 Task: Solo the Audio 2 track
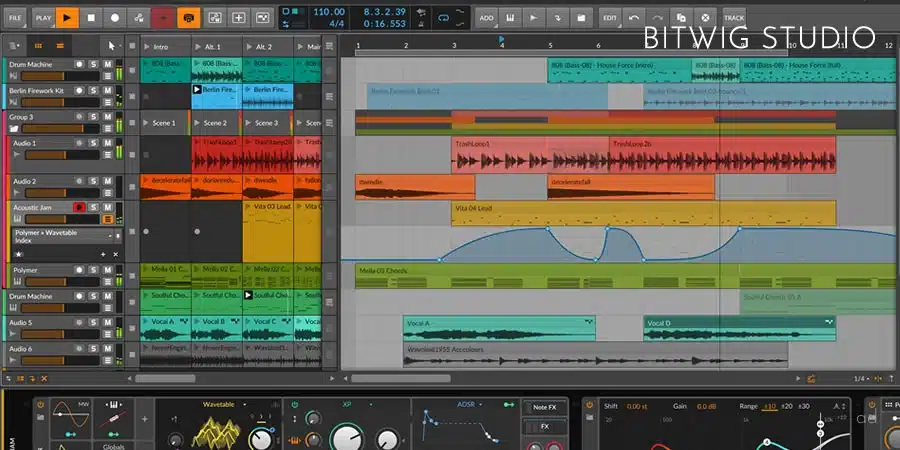pos(93,181)
